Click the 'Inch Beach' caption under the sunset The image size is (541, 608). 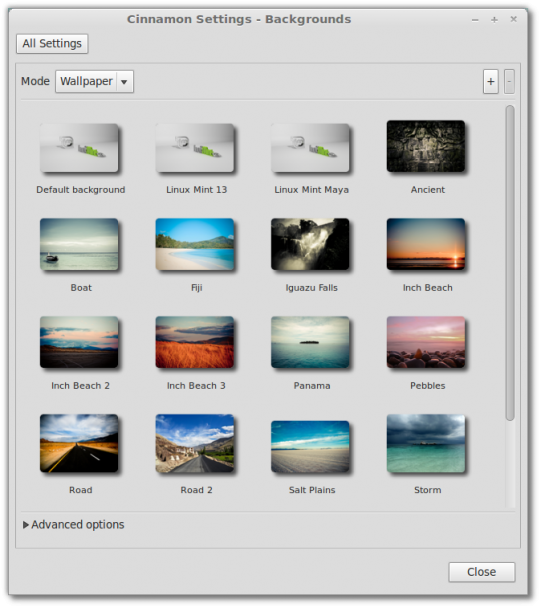[x=428, y=288]
